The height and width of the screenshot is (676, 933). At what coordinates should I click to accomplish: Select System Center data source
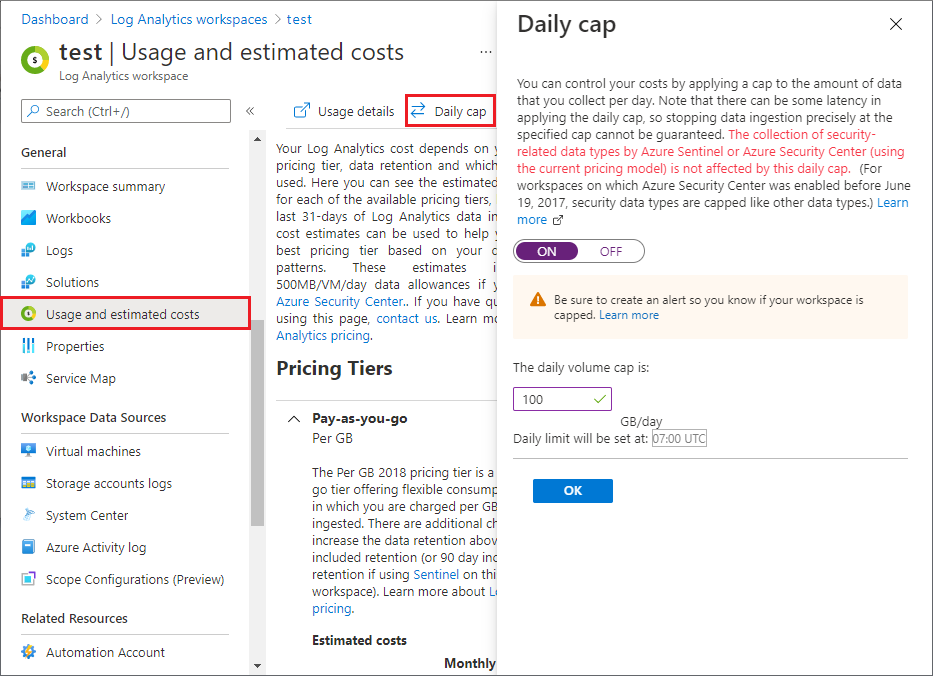click(x=86, y=515)
